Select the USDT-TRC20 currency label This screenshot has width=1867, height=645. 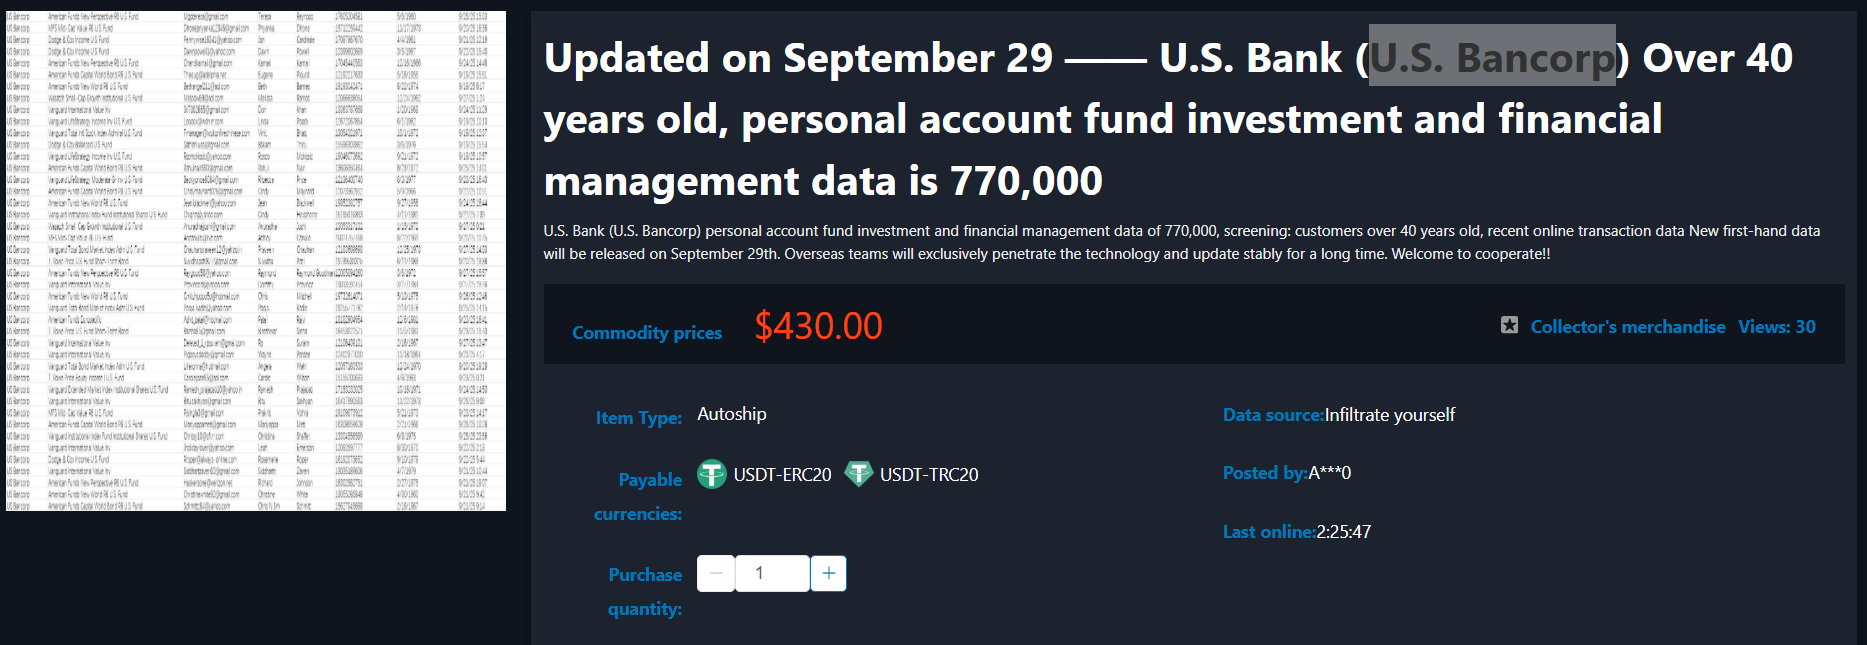coord(928,475)
